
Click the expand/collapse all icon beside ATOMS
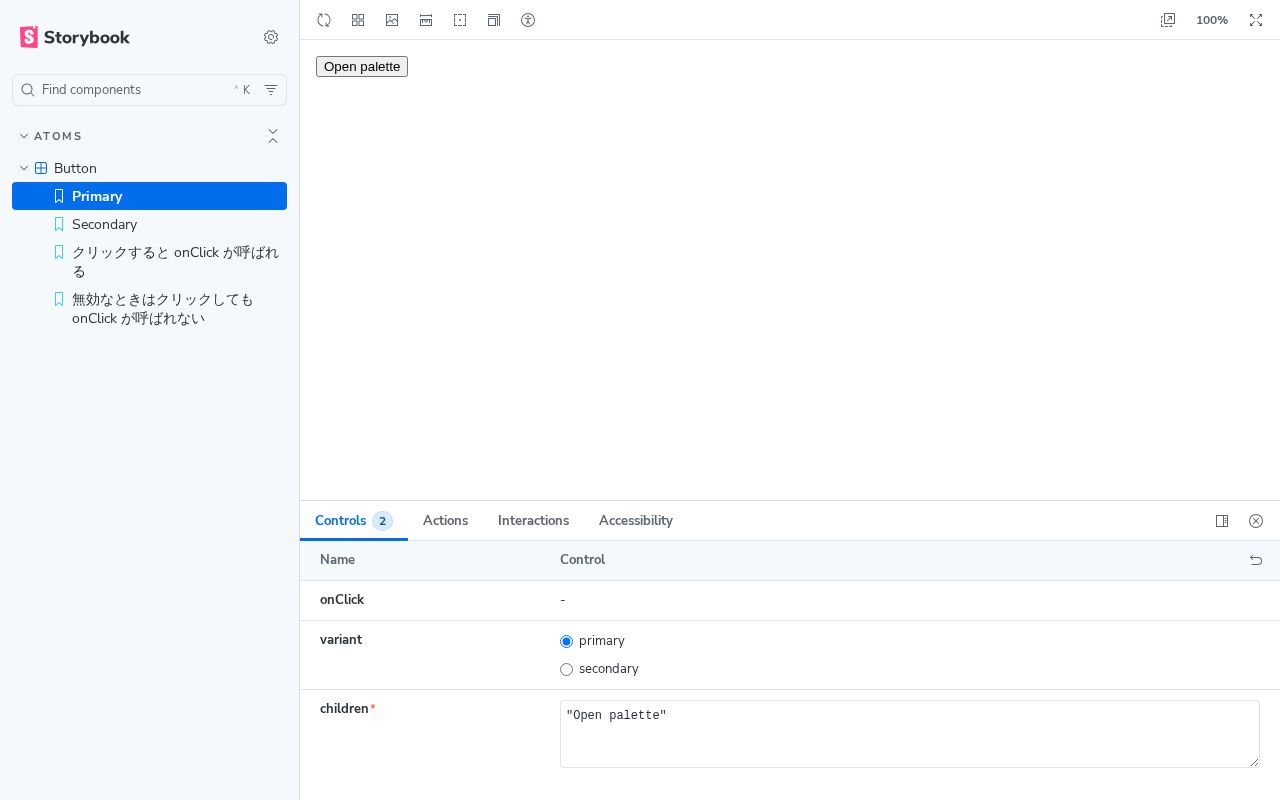(273, 136)
